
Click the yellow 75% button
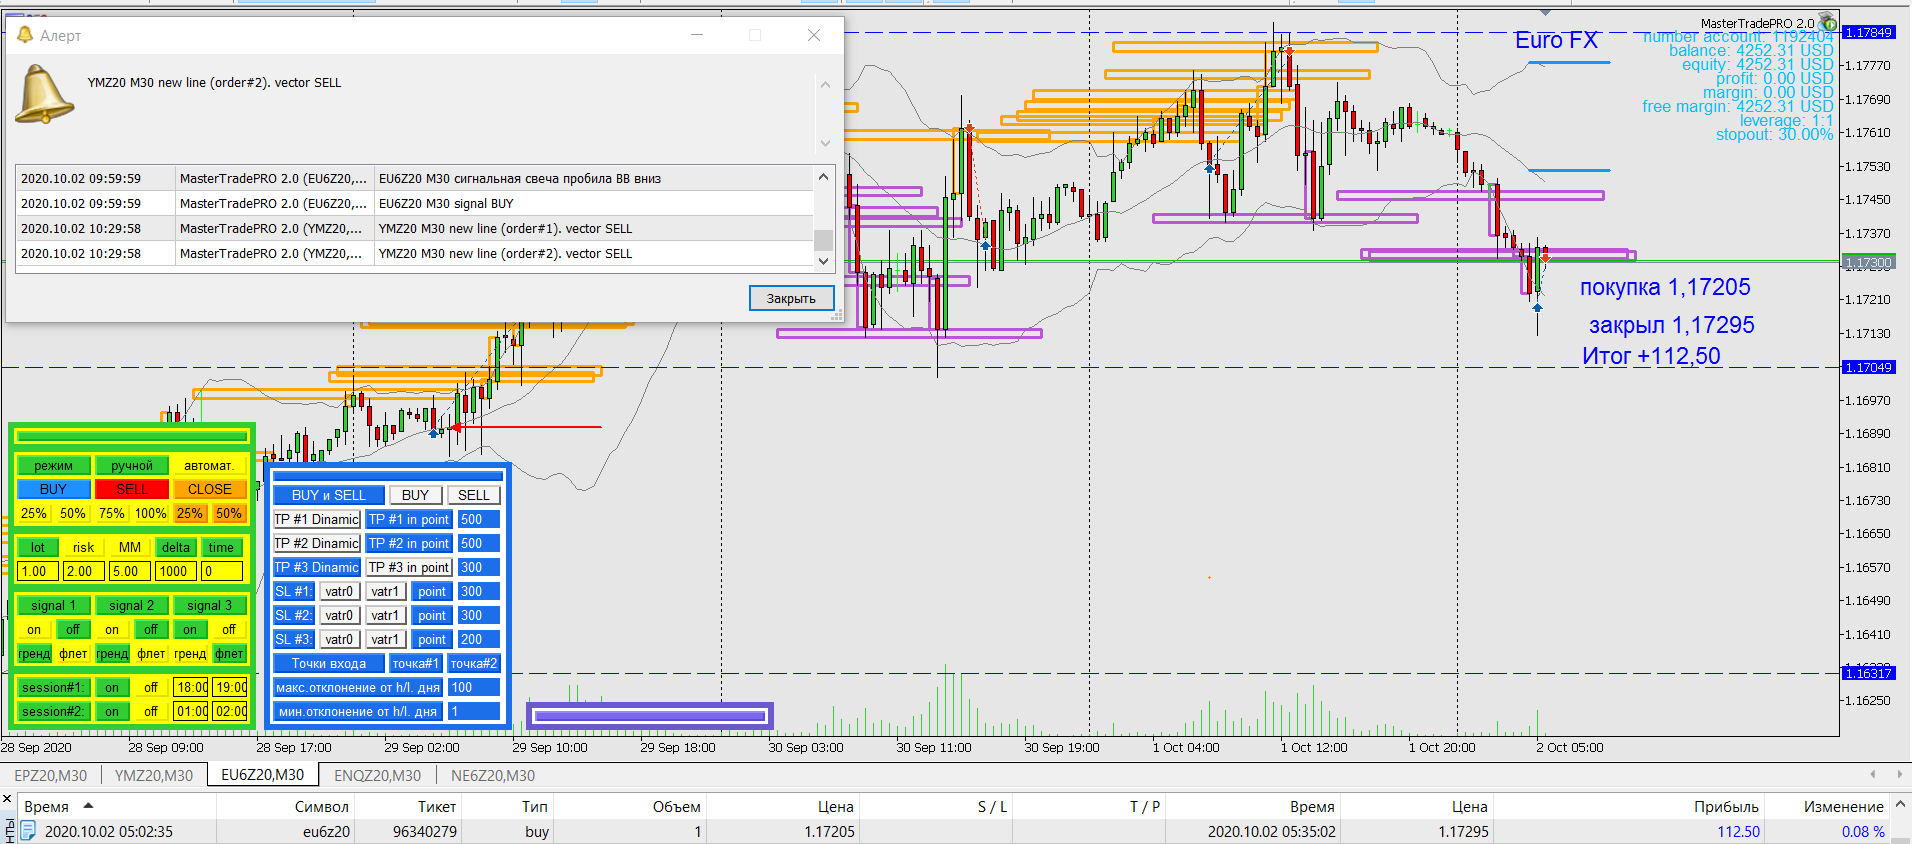[112, 514]
